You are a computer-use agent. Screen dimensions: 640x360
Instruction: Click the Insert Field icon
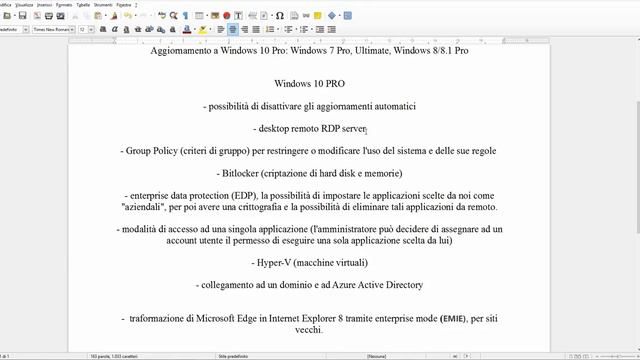tap(264, 16)
